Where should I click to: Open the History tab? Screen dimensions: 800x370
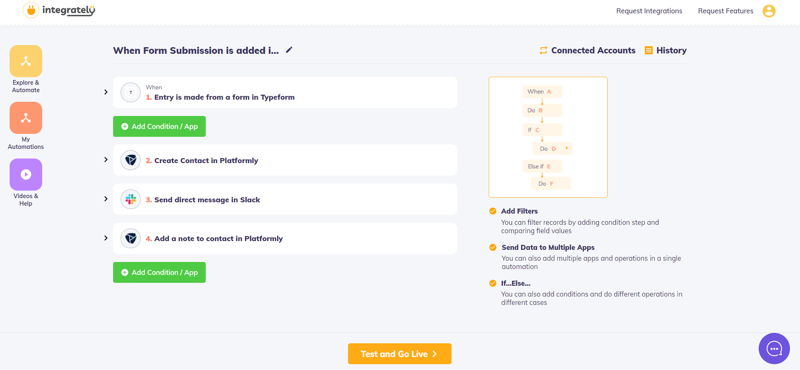coord(665,50)
